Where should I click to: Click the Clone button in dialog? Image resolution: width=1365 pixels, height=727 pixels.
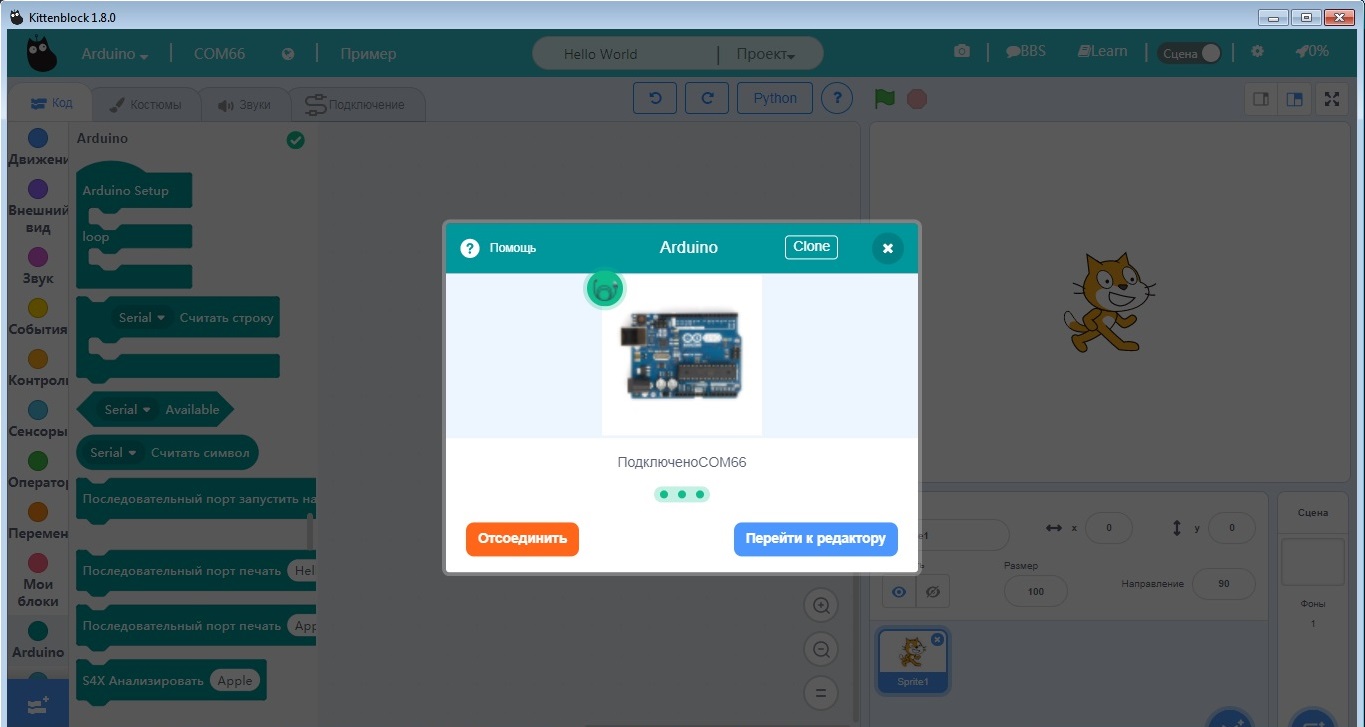click(811, 247)
